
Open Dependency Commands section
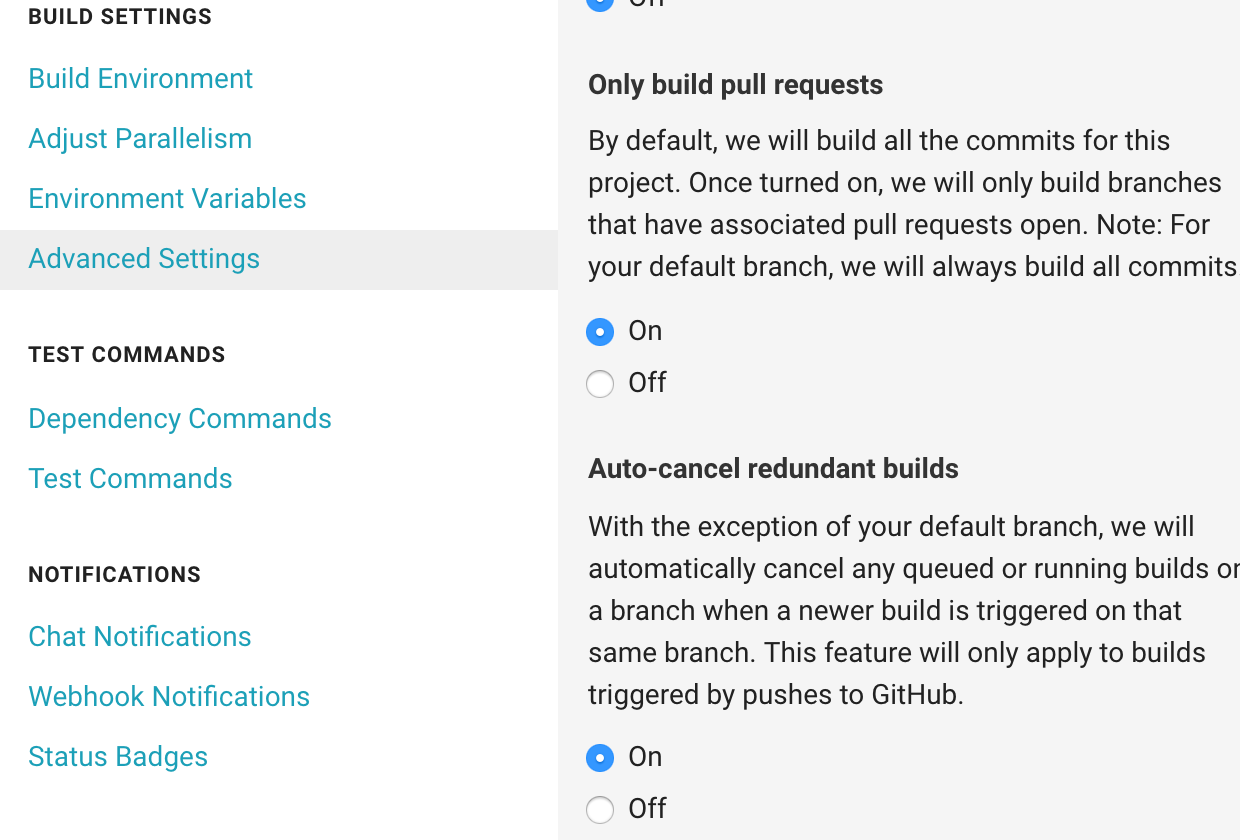click(x=180, y=418)
